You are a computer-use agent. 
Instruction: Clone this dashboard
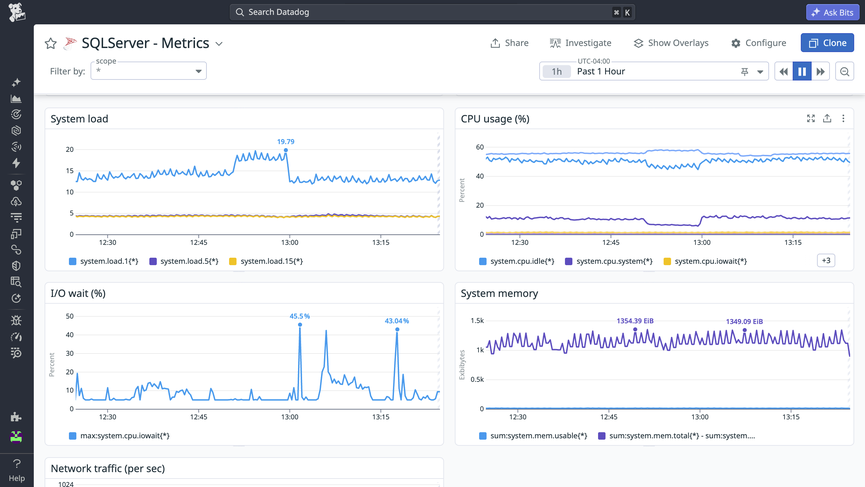pyautogui.click(x=827, y=43)
